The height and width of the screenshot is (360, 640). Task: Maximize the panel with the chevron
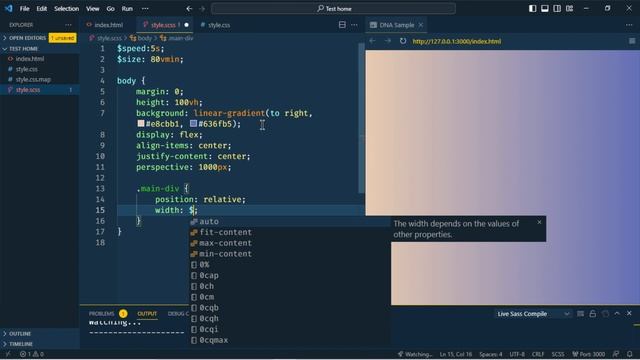point(617,313)
